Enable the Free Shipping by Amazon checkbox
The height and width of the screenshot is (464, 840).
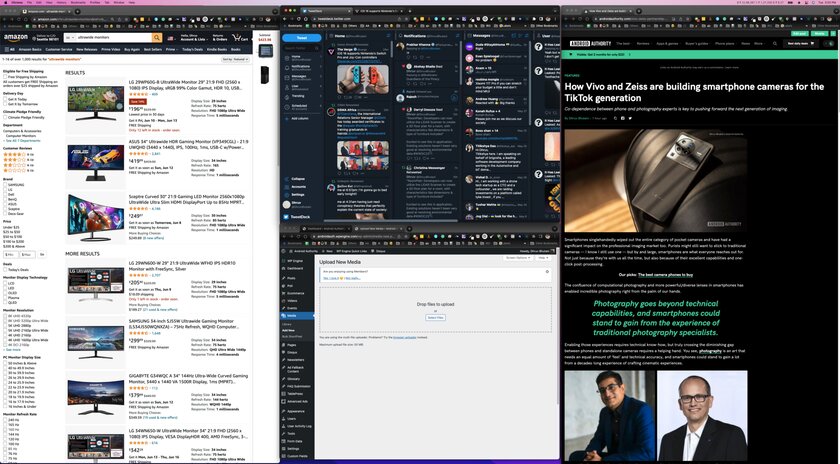pyautogui.click(x=5, y=77)
